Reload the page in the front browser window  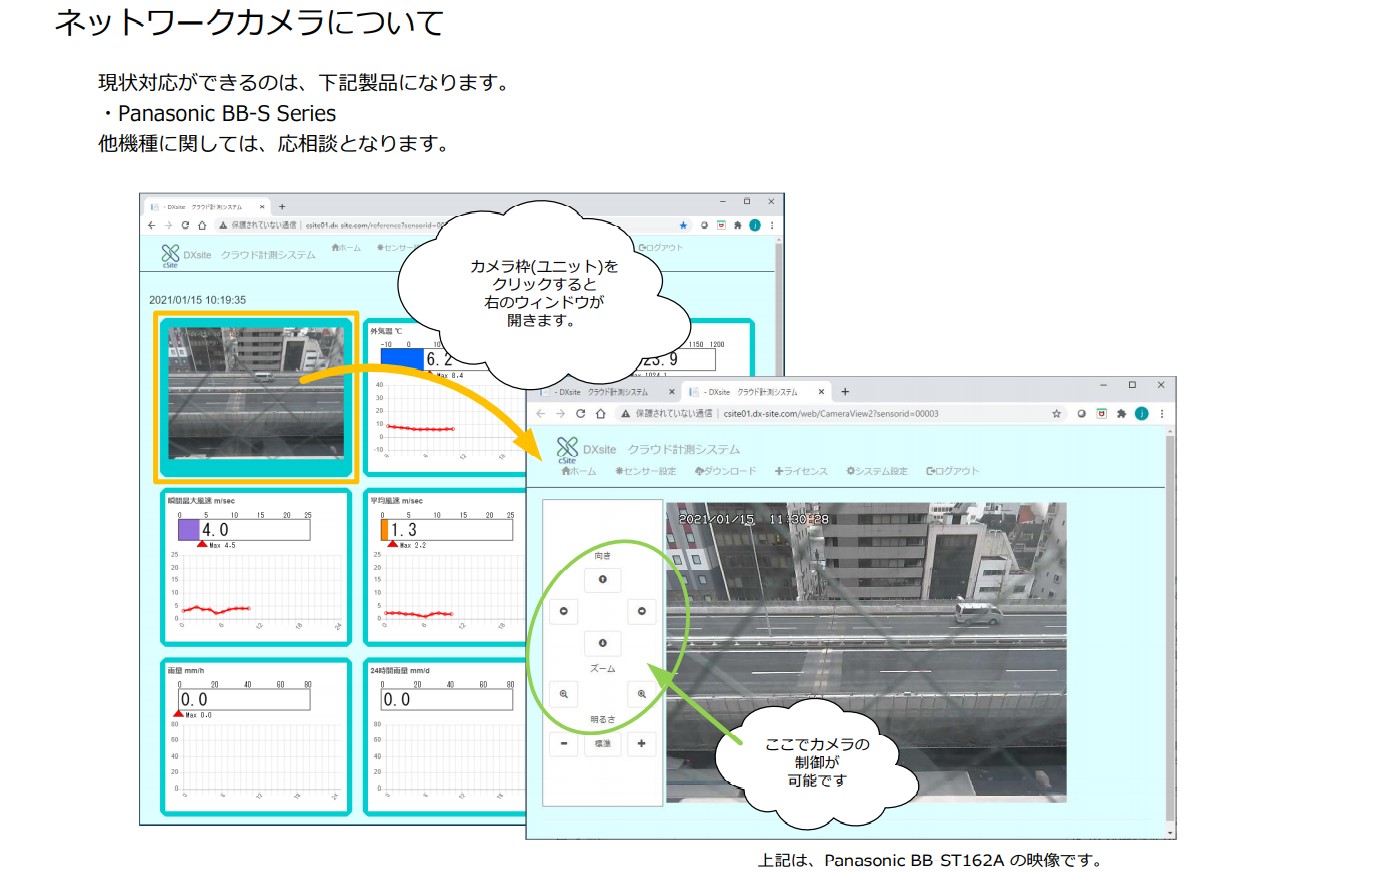580,413
